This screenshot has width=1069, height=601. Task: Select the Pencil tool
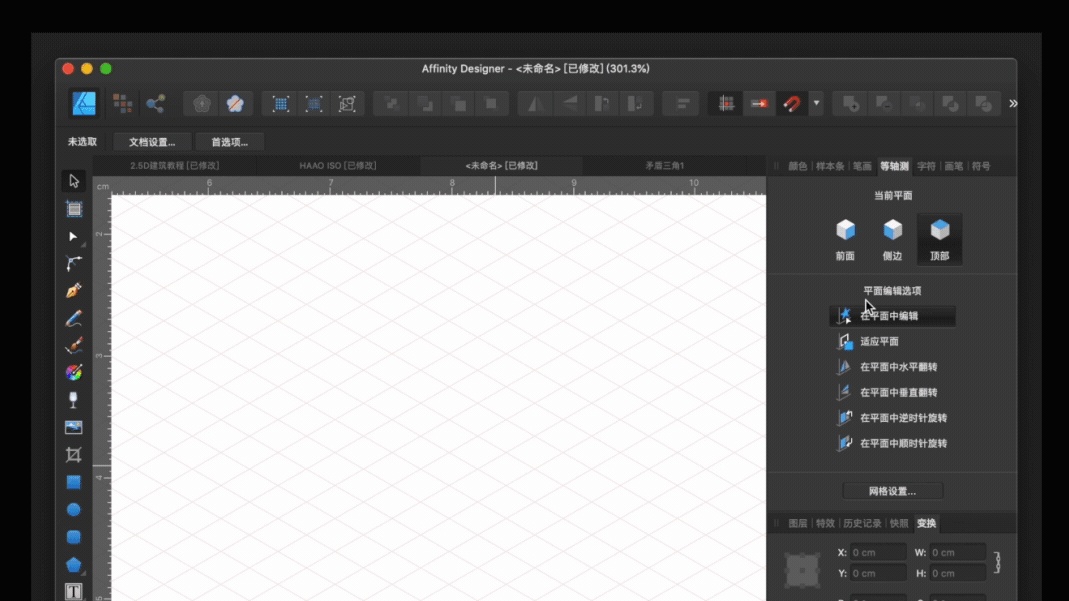[74, 318]
